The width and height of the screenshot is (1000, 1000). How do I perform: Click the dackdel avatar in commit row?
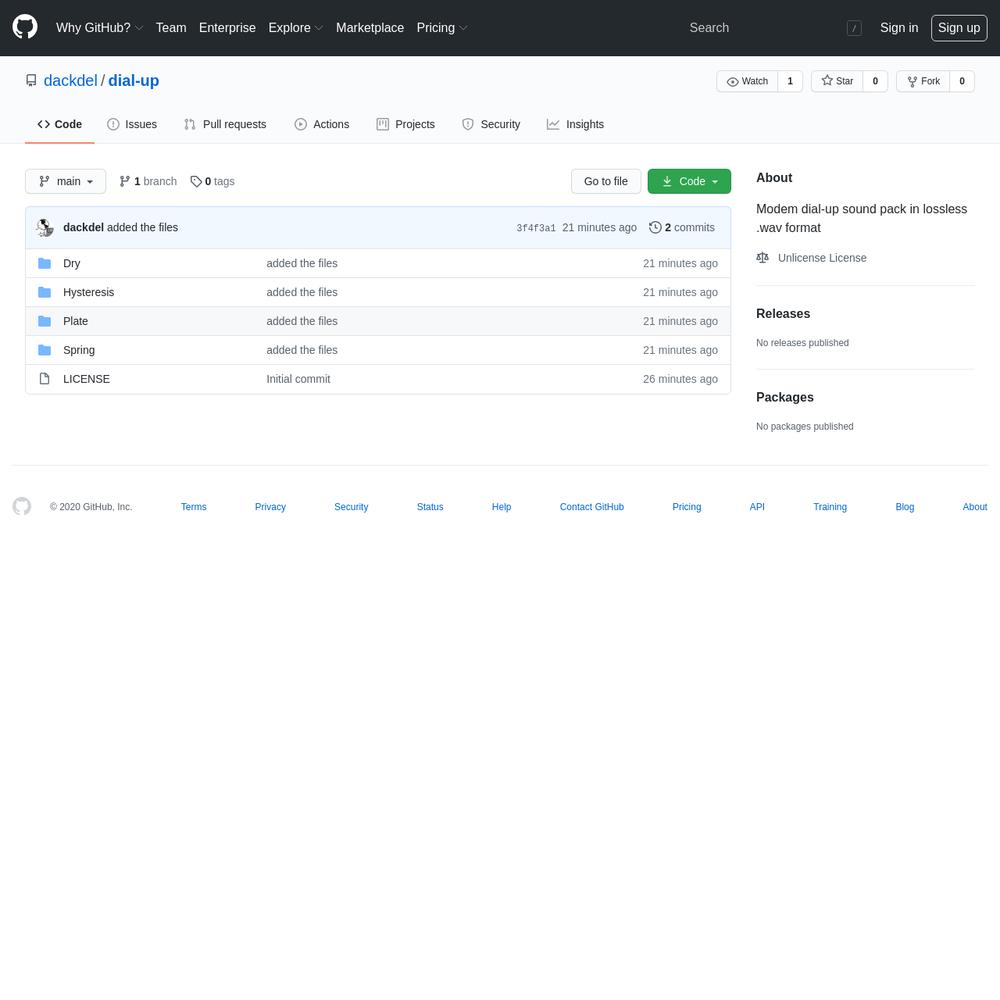45,227
